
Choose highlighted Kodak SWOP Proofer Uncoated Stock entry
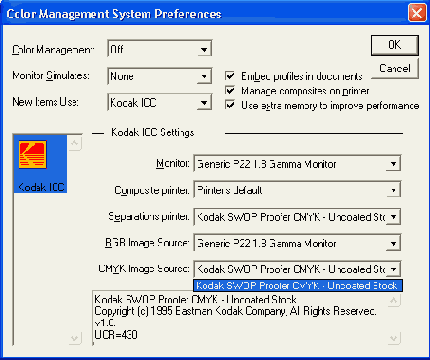click(298, 286)
